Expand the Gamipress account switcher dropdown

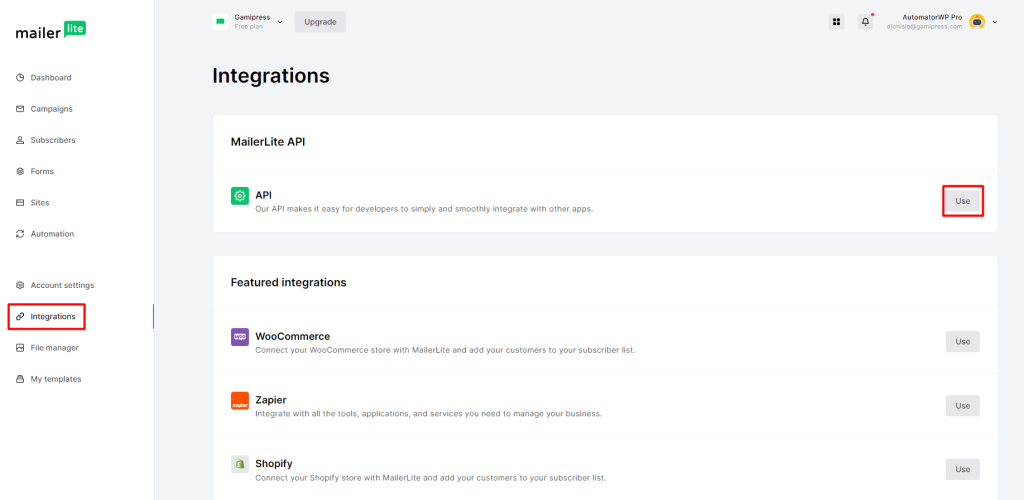[x=280, y=21]
